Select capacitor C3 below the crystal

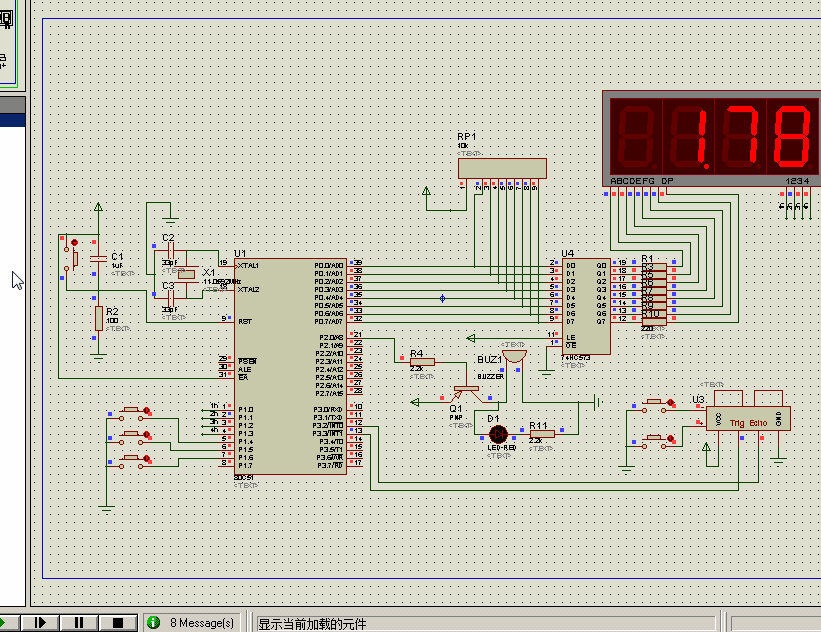coord(170,298)
